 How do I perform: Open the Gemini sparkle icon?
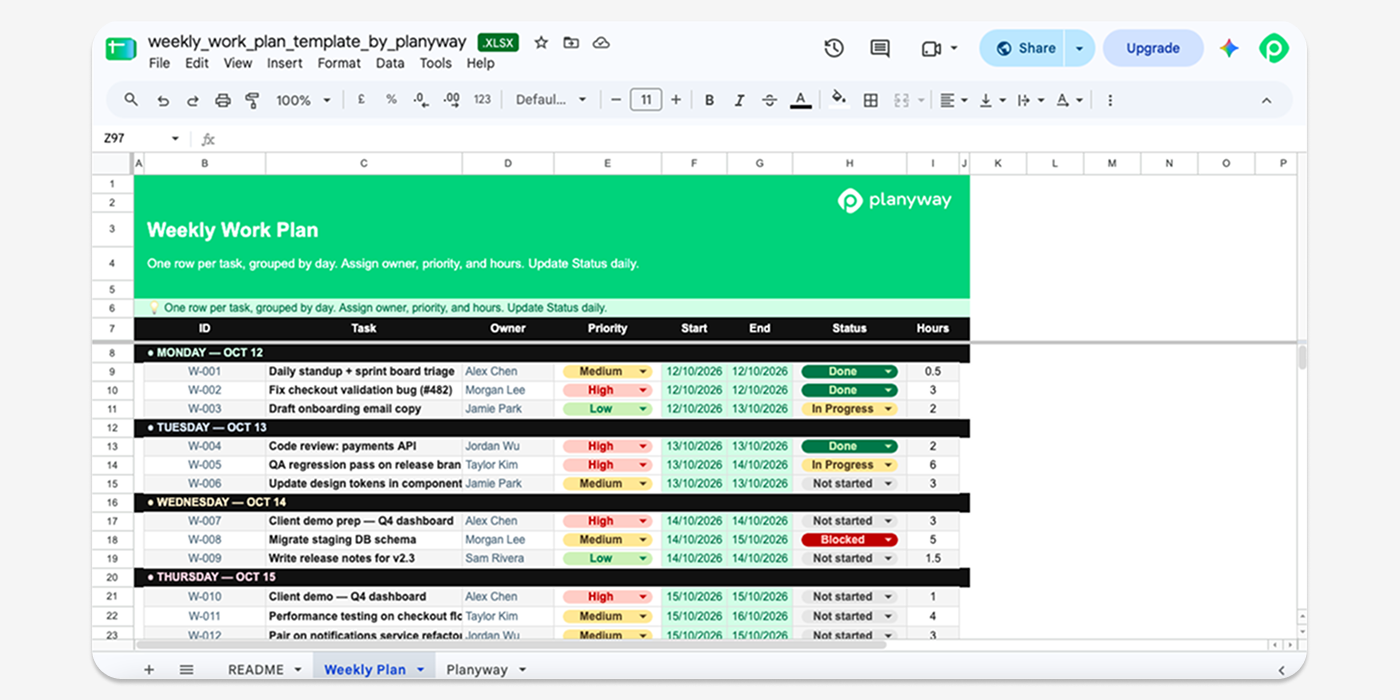coord(1229,48)
